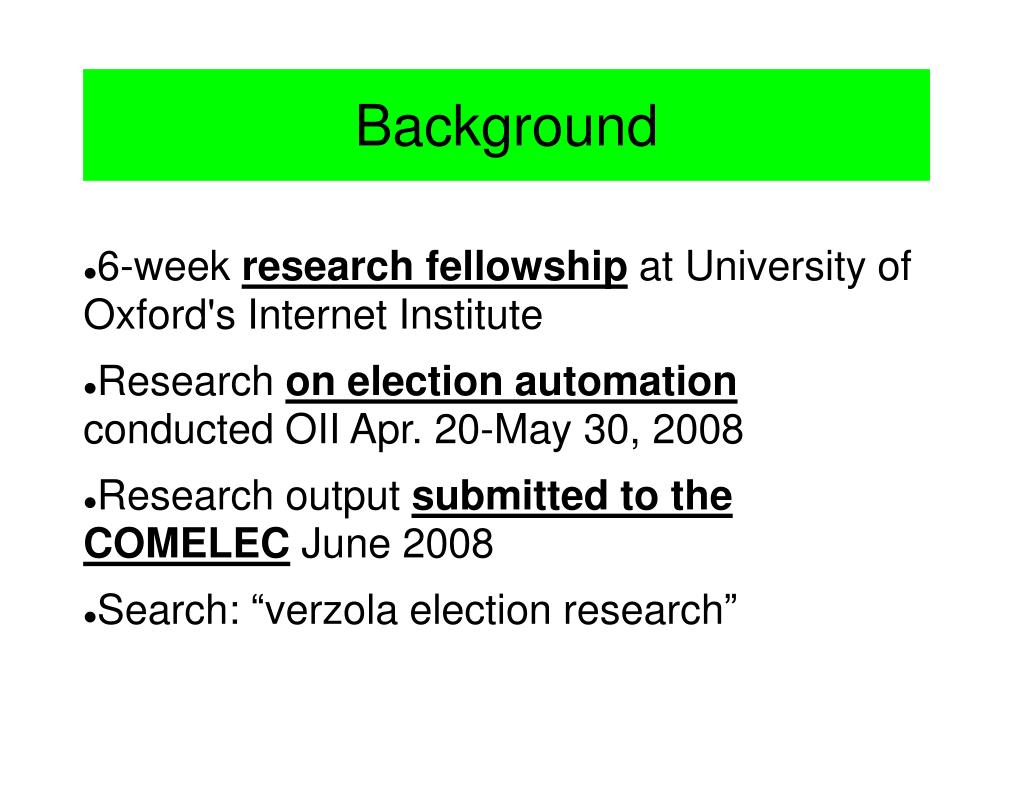Click the bullet dot before '6-week'

(x=90, y=274)
